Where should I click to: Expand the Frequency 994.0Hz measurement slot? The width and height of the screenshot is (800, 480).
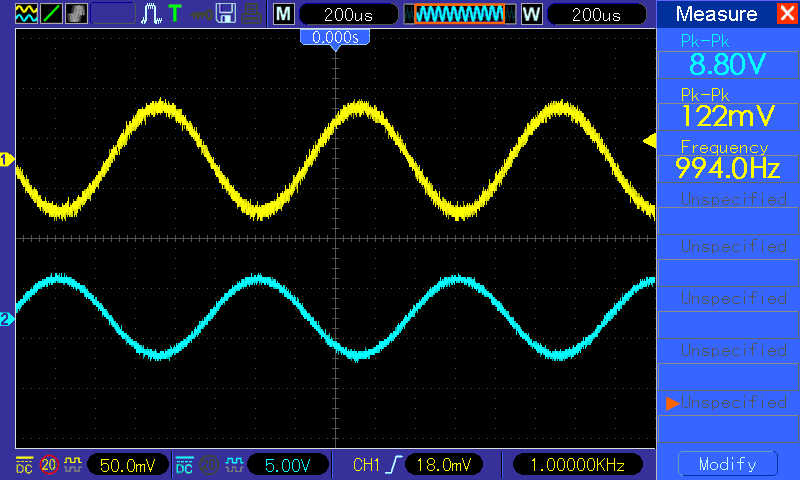coord(727,161)
